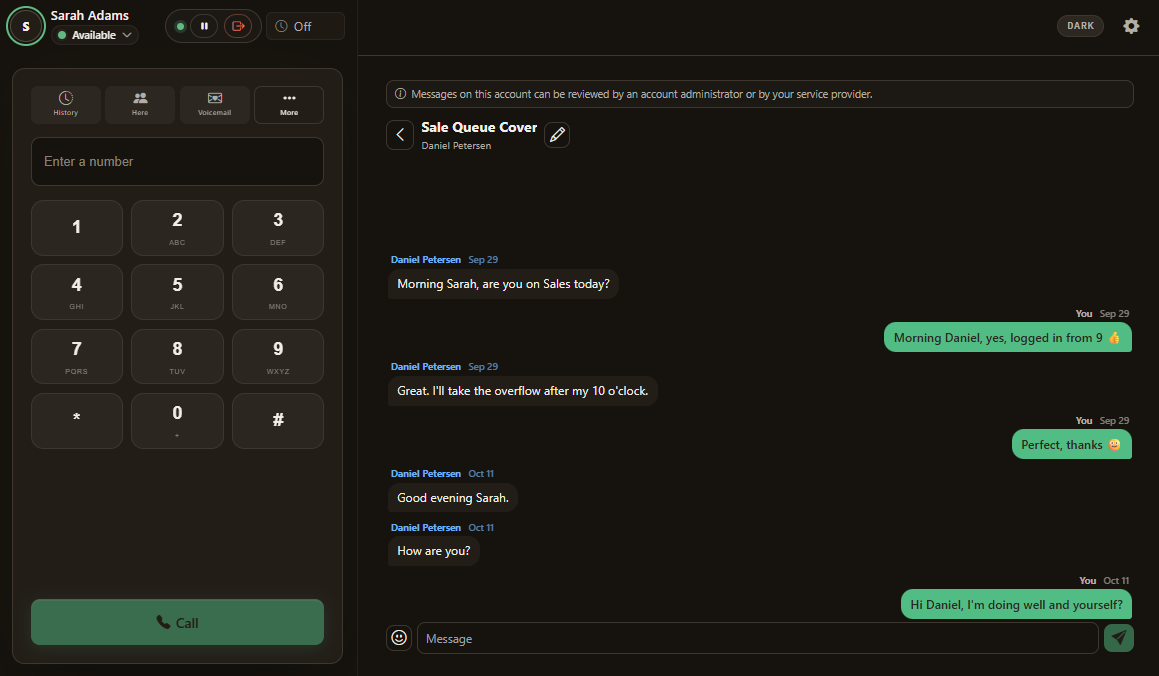Click the info icon in review notice

point(401,94)
